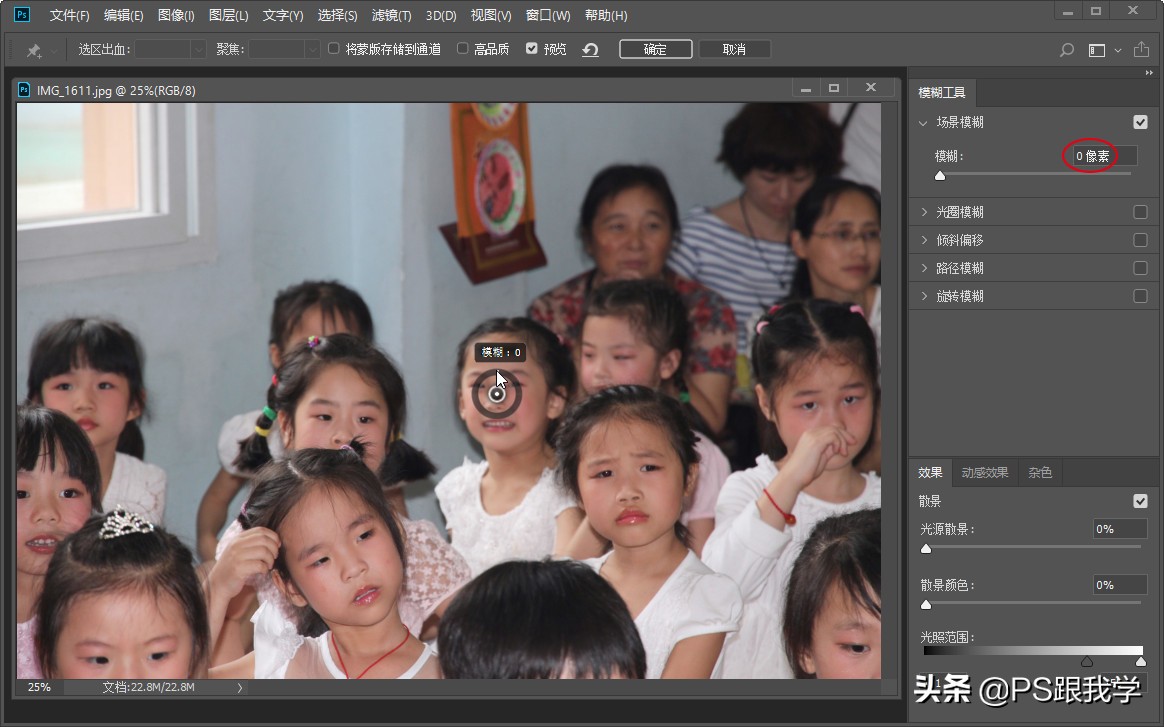Click the 光源散景 slider handle

pyautogui.click(x=926, y=548)
